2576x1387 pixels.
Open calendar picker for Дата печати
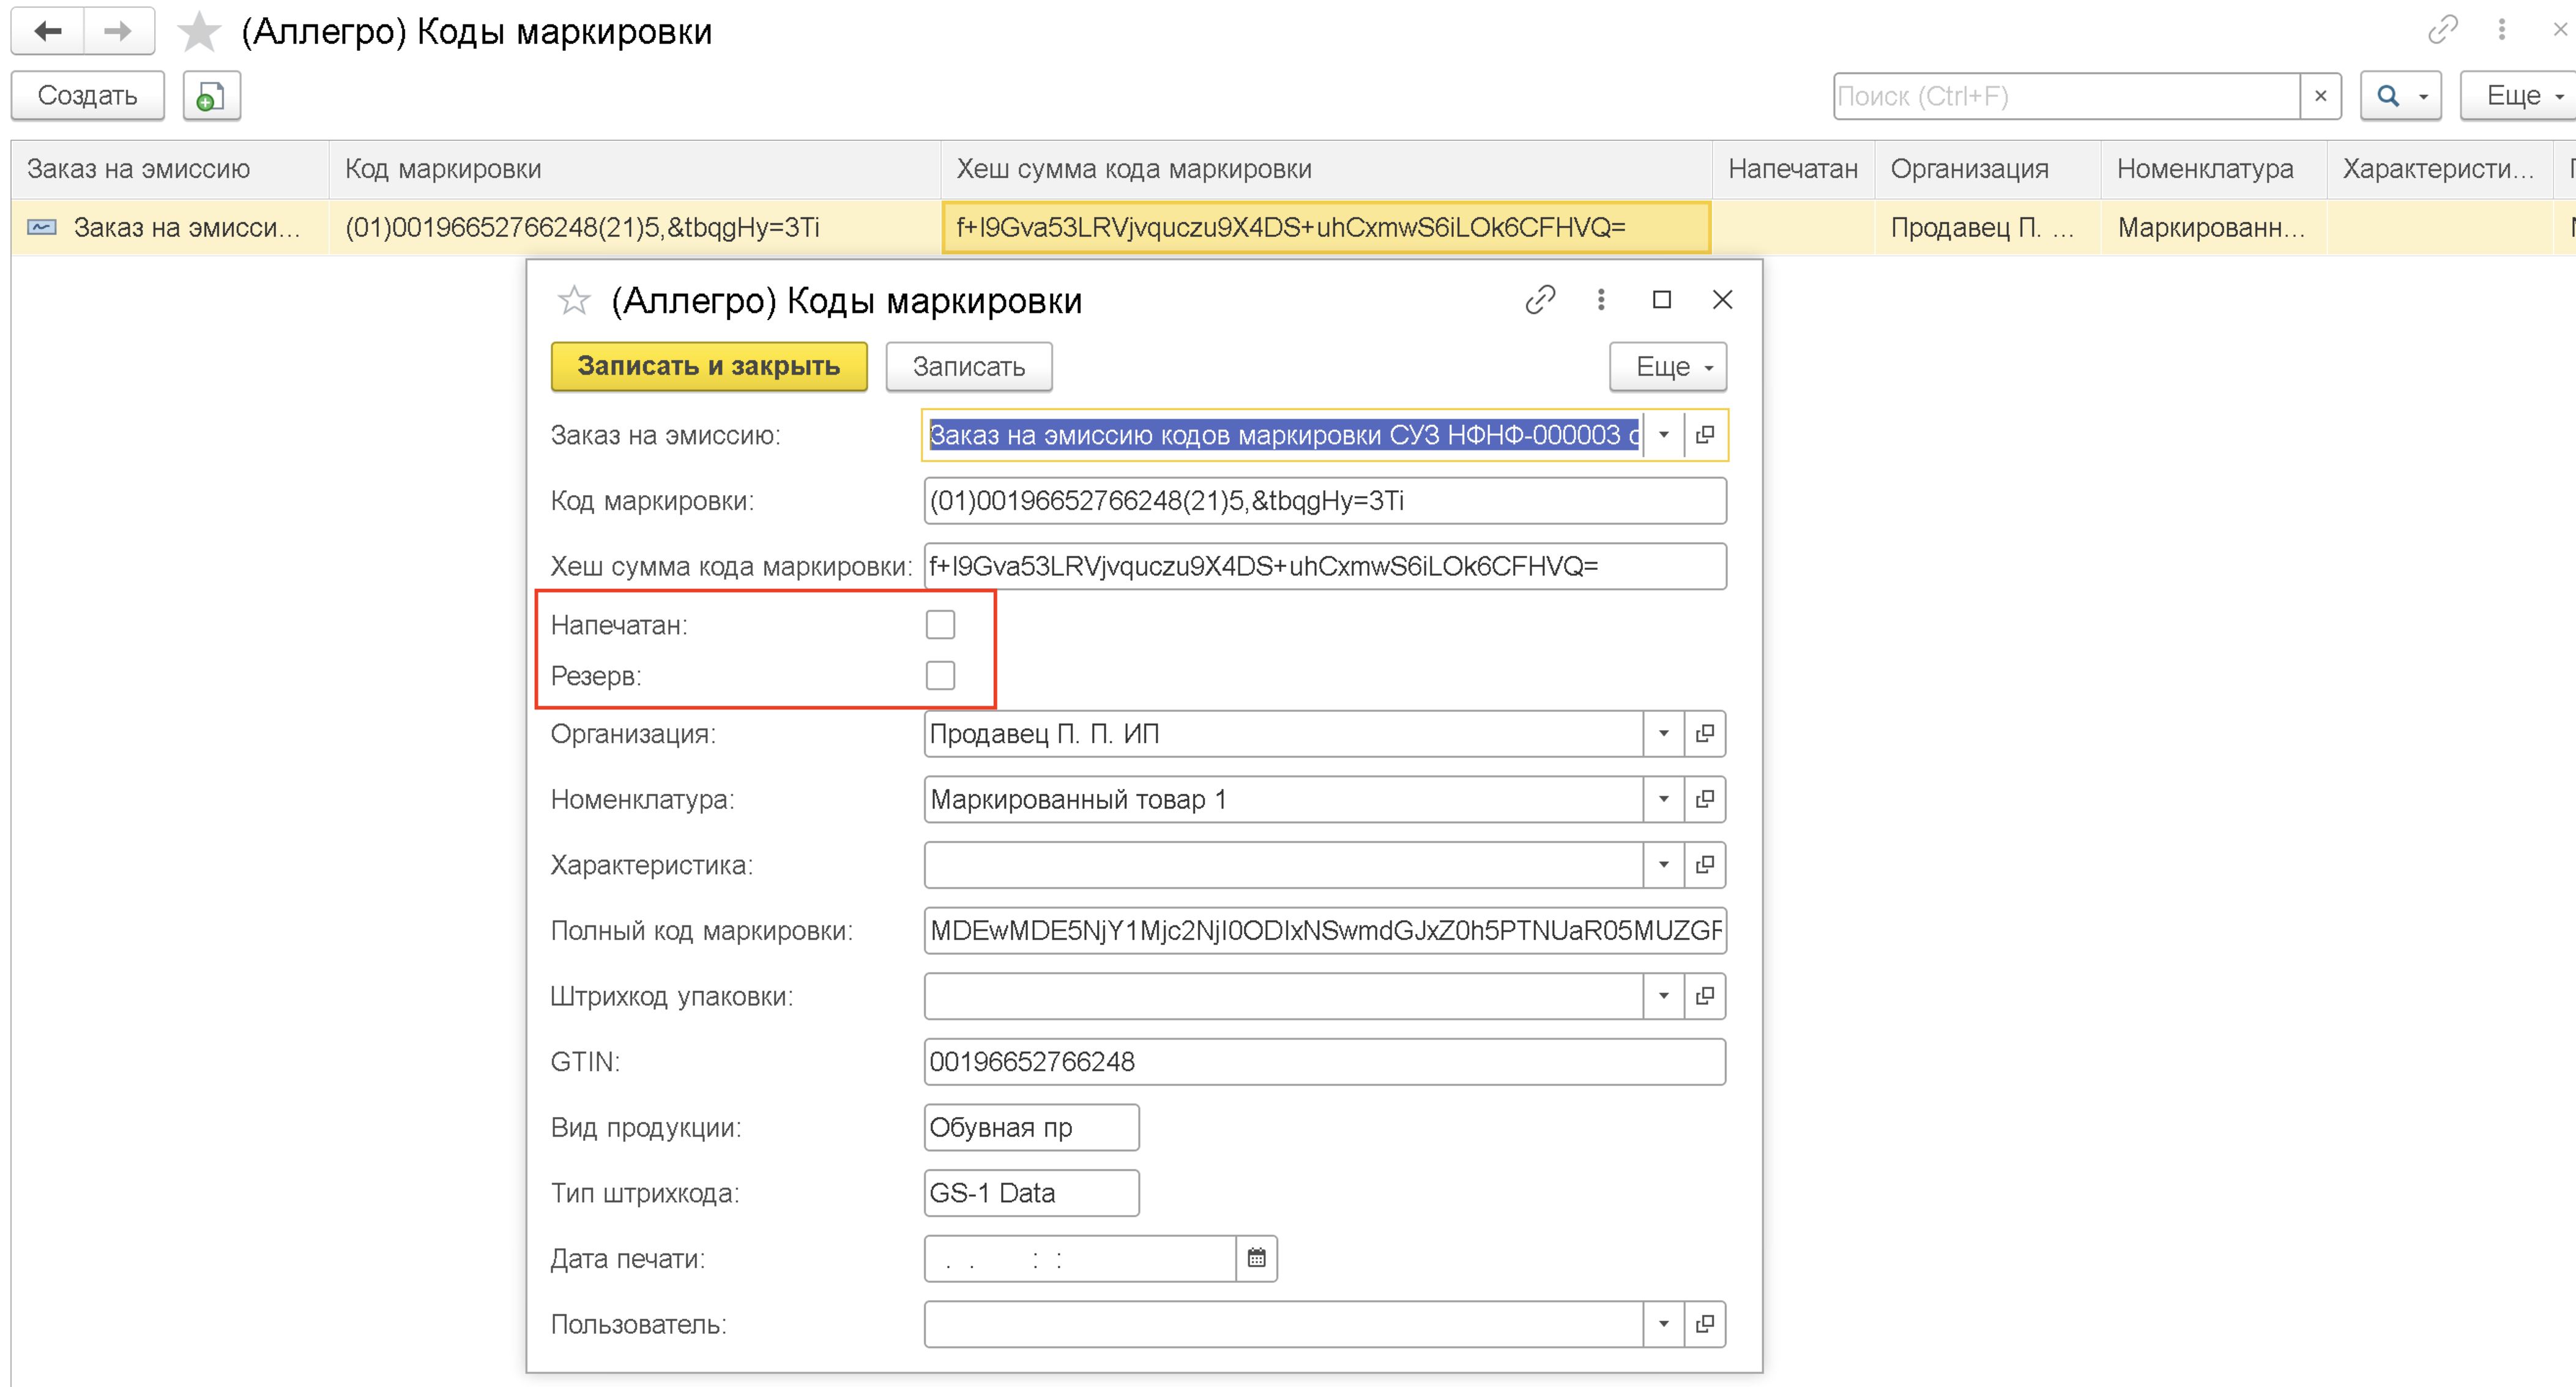click(1257, 1259)
